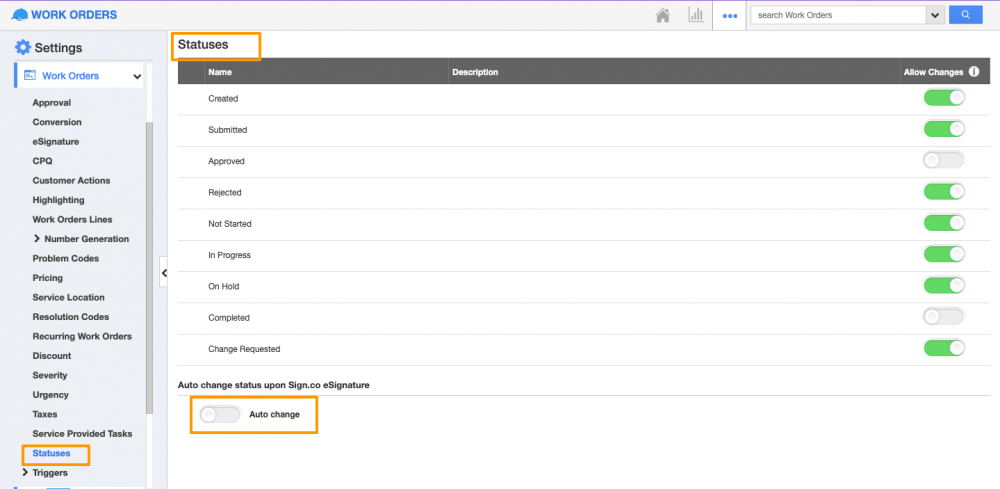Open the Statuses link in sidebar
The height and width of the screenshot is (489, 1000).
click(51, 453)
